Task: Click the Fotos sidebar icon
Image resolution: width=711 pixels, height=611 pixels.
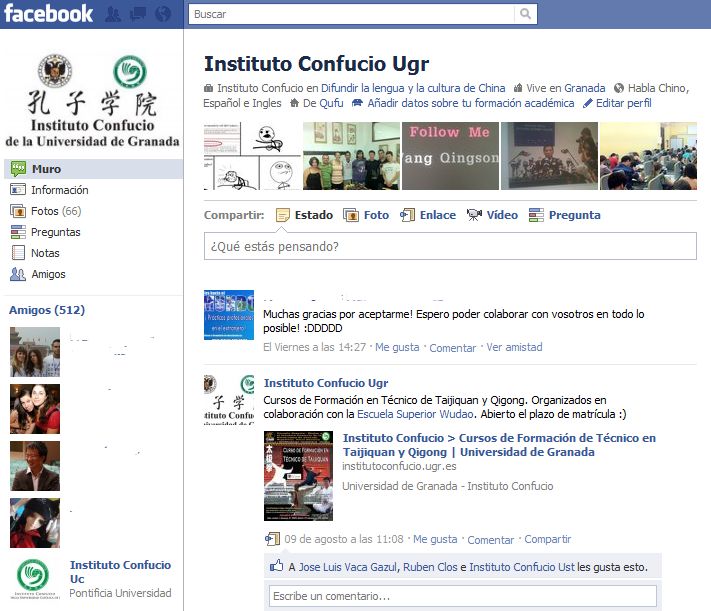Action: 18,211
